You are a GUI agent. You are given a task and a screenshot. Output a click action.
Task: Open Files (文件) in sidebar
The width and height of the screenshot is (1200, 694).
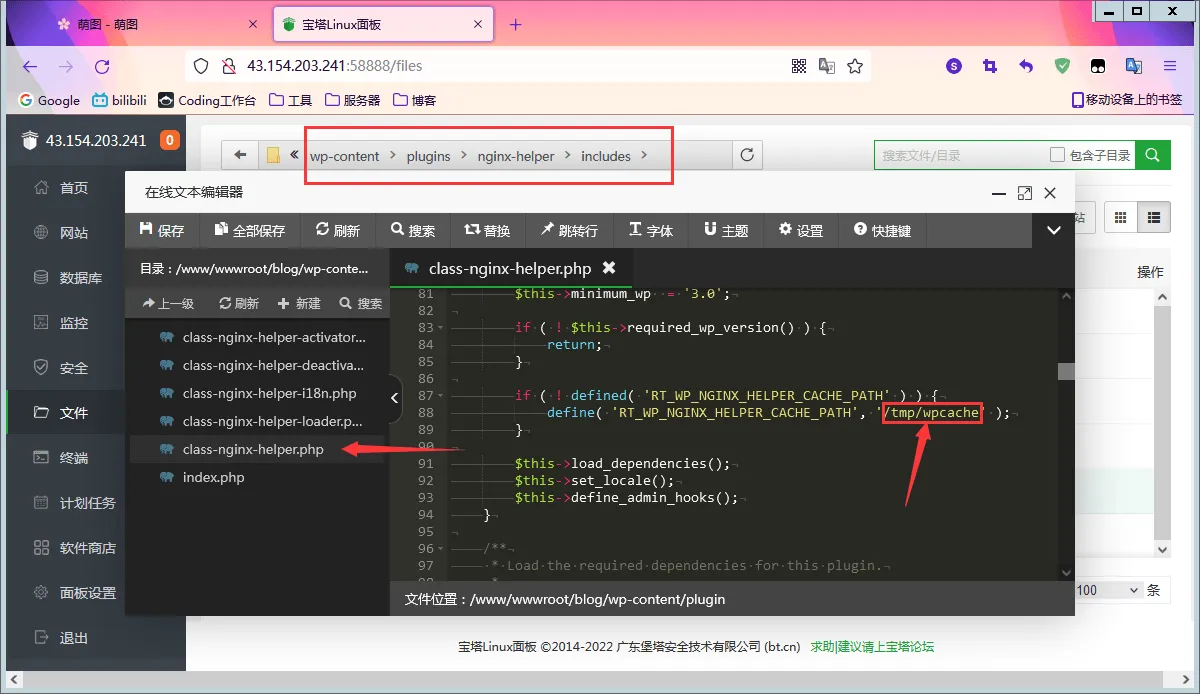61,412
